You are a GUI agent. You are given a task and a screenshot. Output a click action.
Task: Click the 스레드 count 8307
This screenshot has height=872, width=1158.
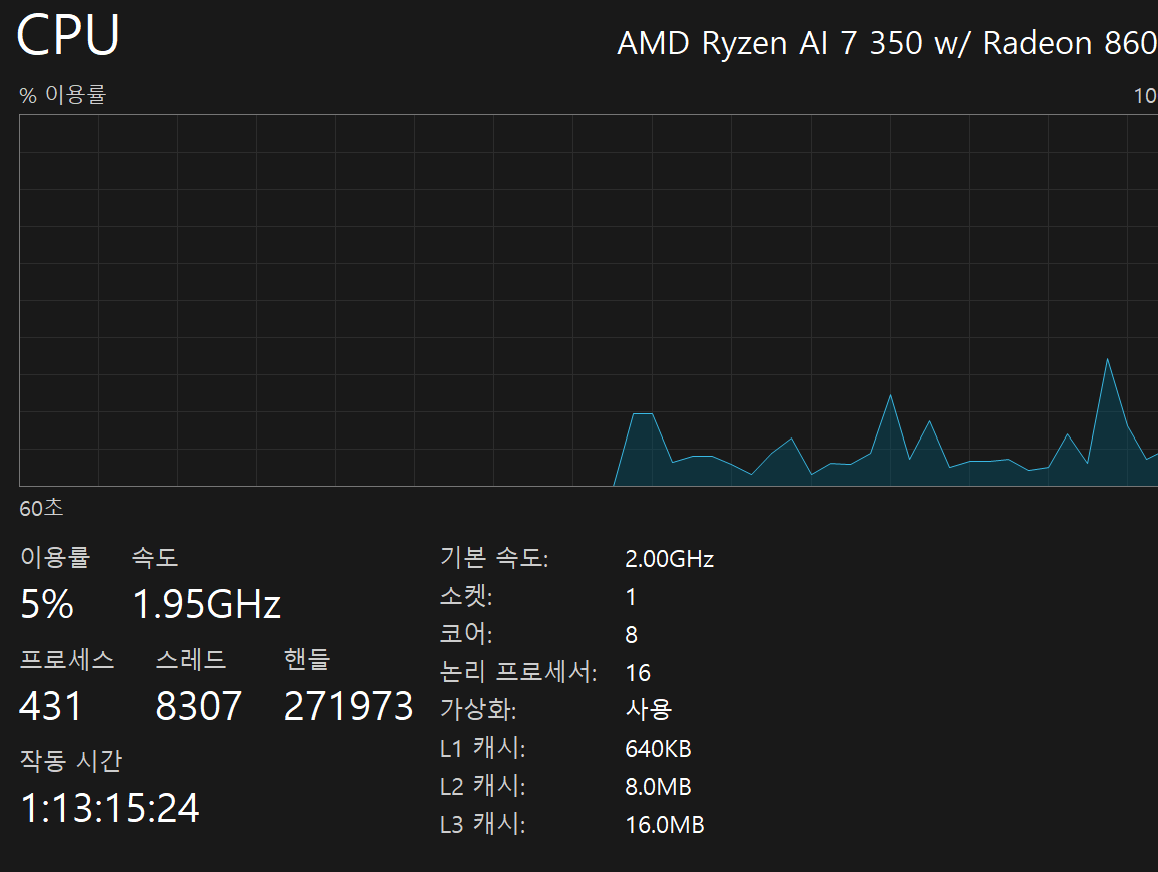coord(199,706)
